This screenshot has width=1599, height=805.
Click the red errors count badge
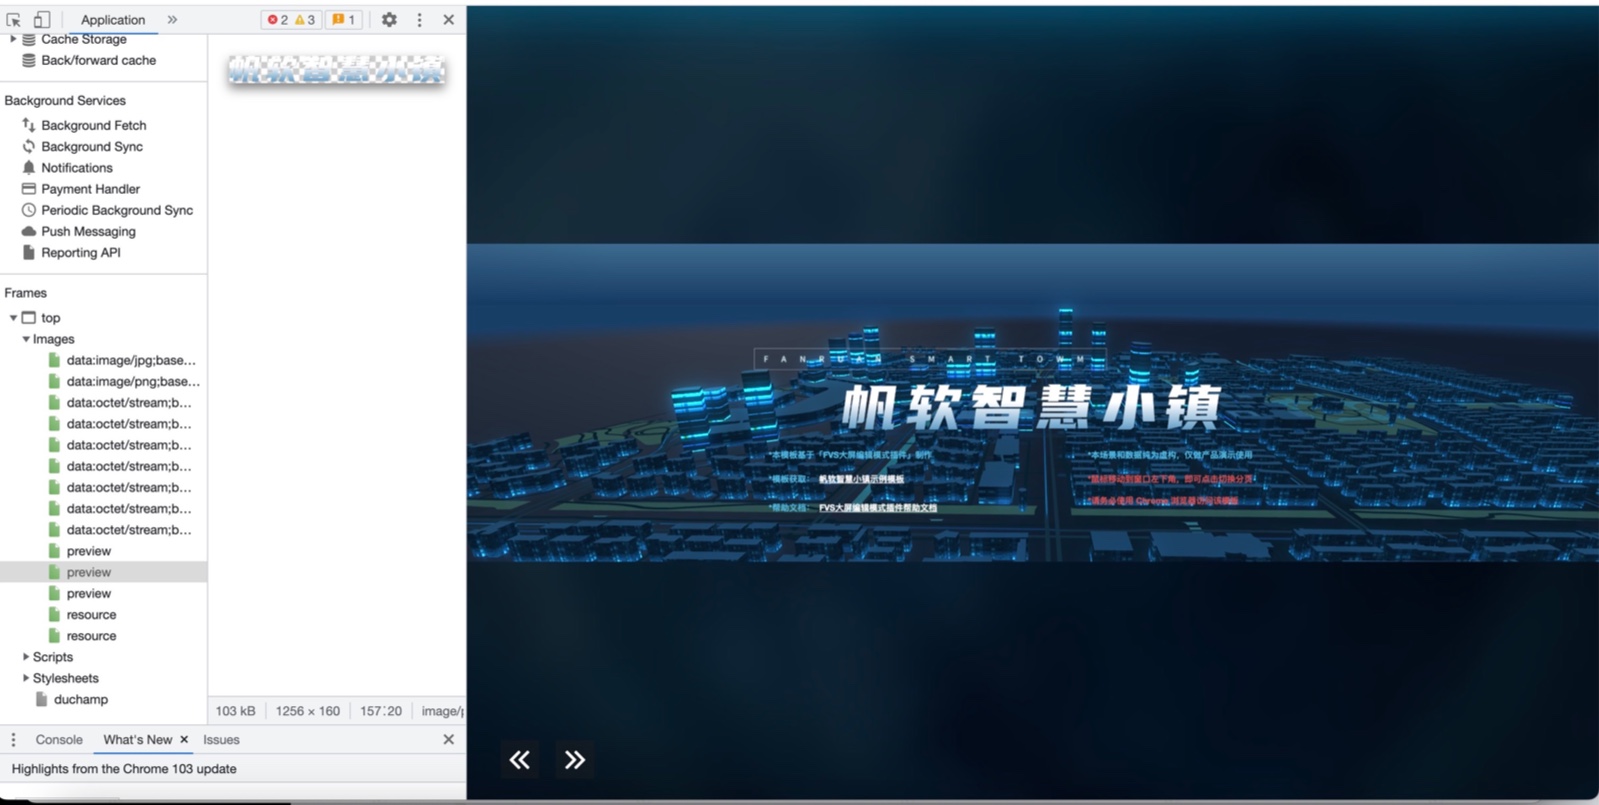pyautogui.click(x=277, y=19)
